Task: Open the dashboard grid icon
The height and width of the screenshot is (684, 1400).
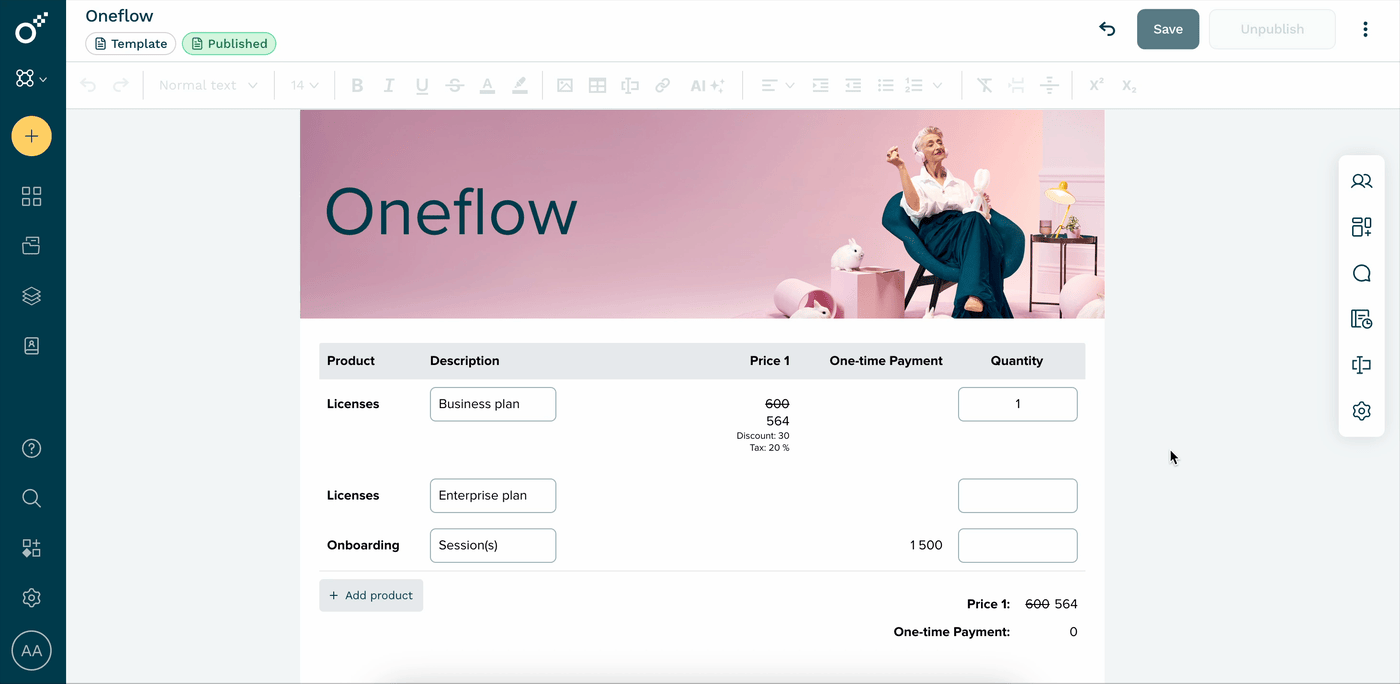Action: tap(31, 196)
